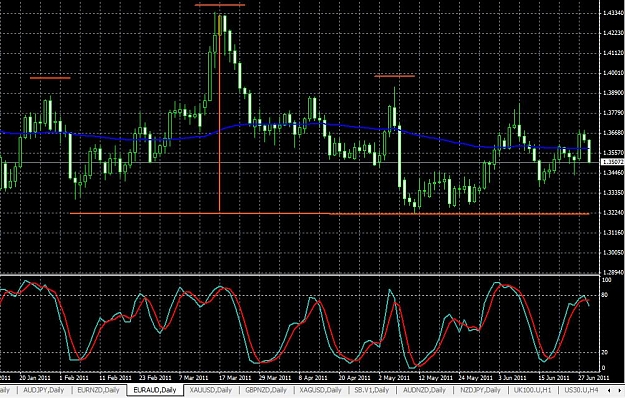Screen dimensions: 625x398
Task: Click the stochastic scale value 80
Action: click(605, 295)
